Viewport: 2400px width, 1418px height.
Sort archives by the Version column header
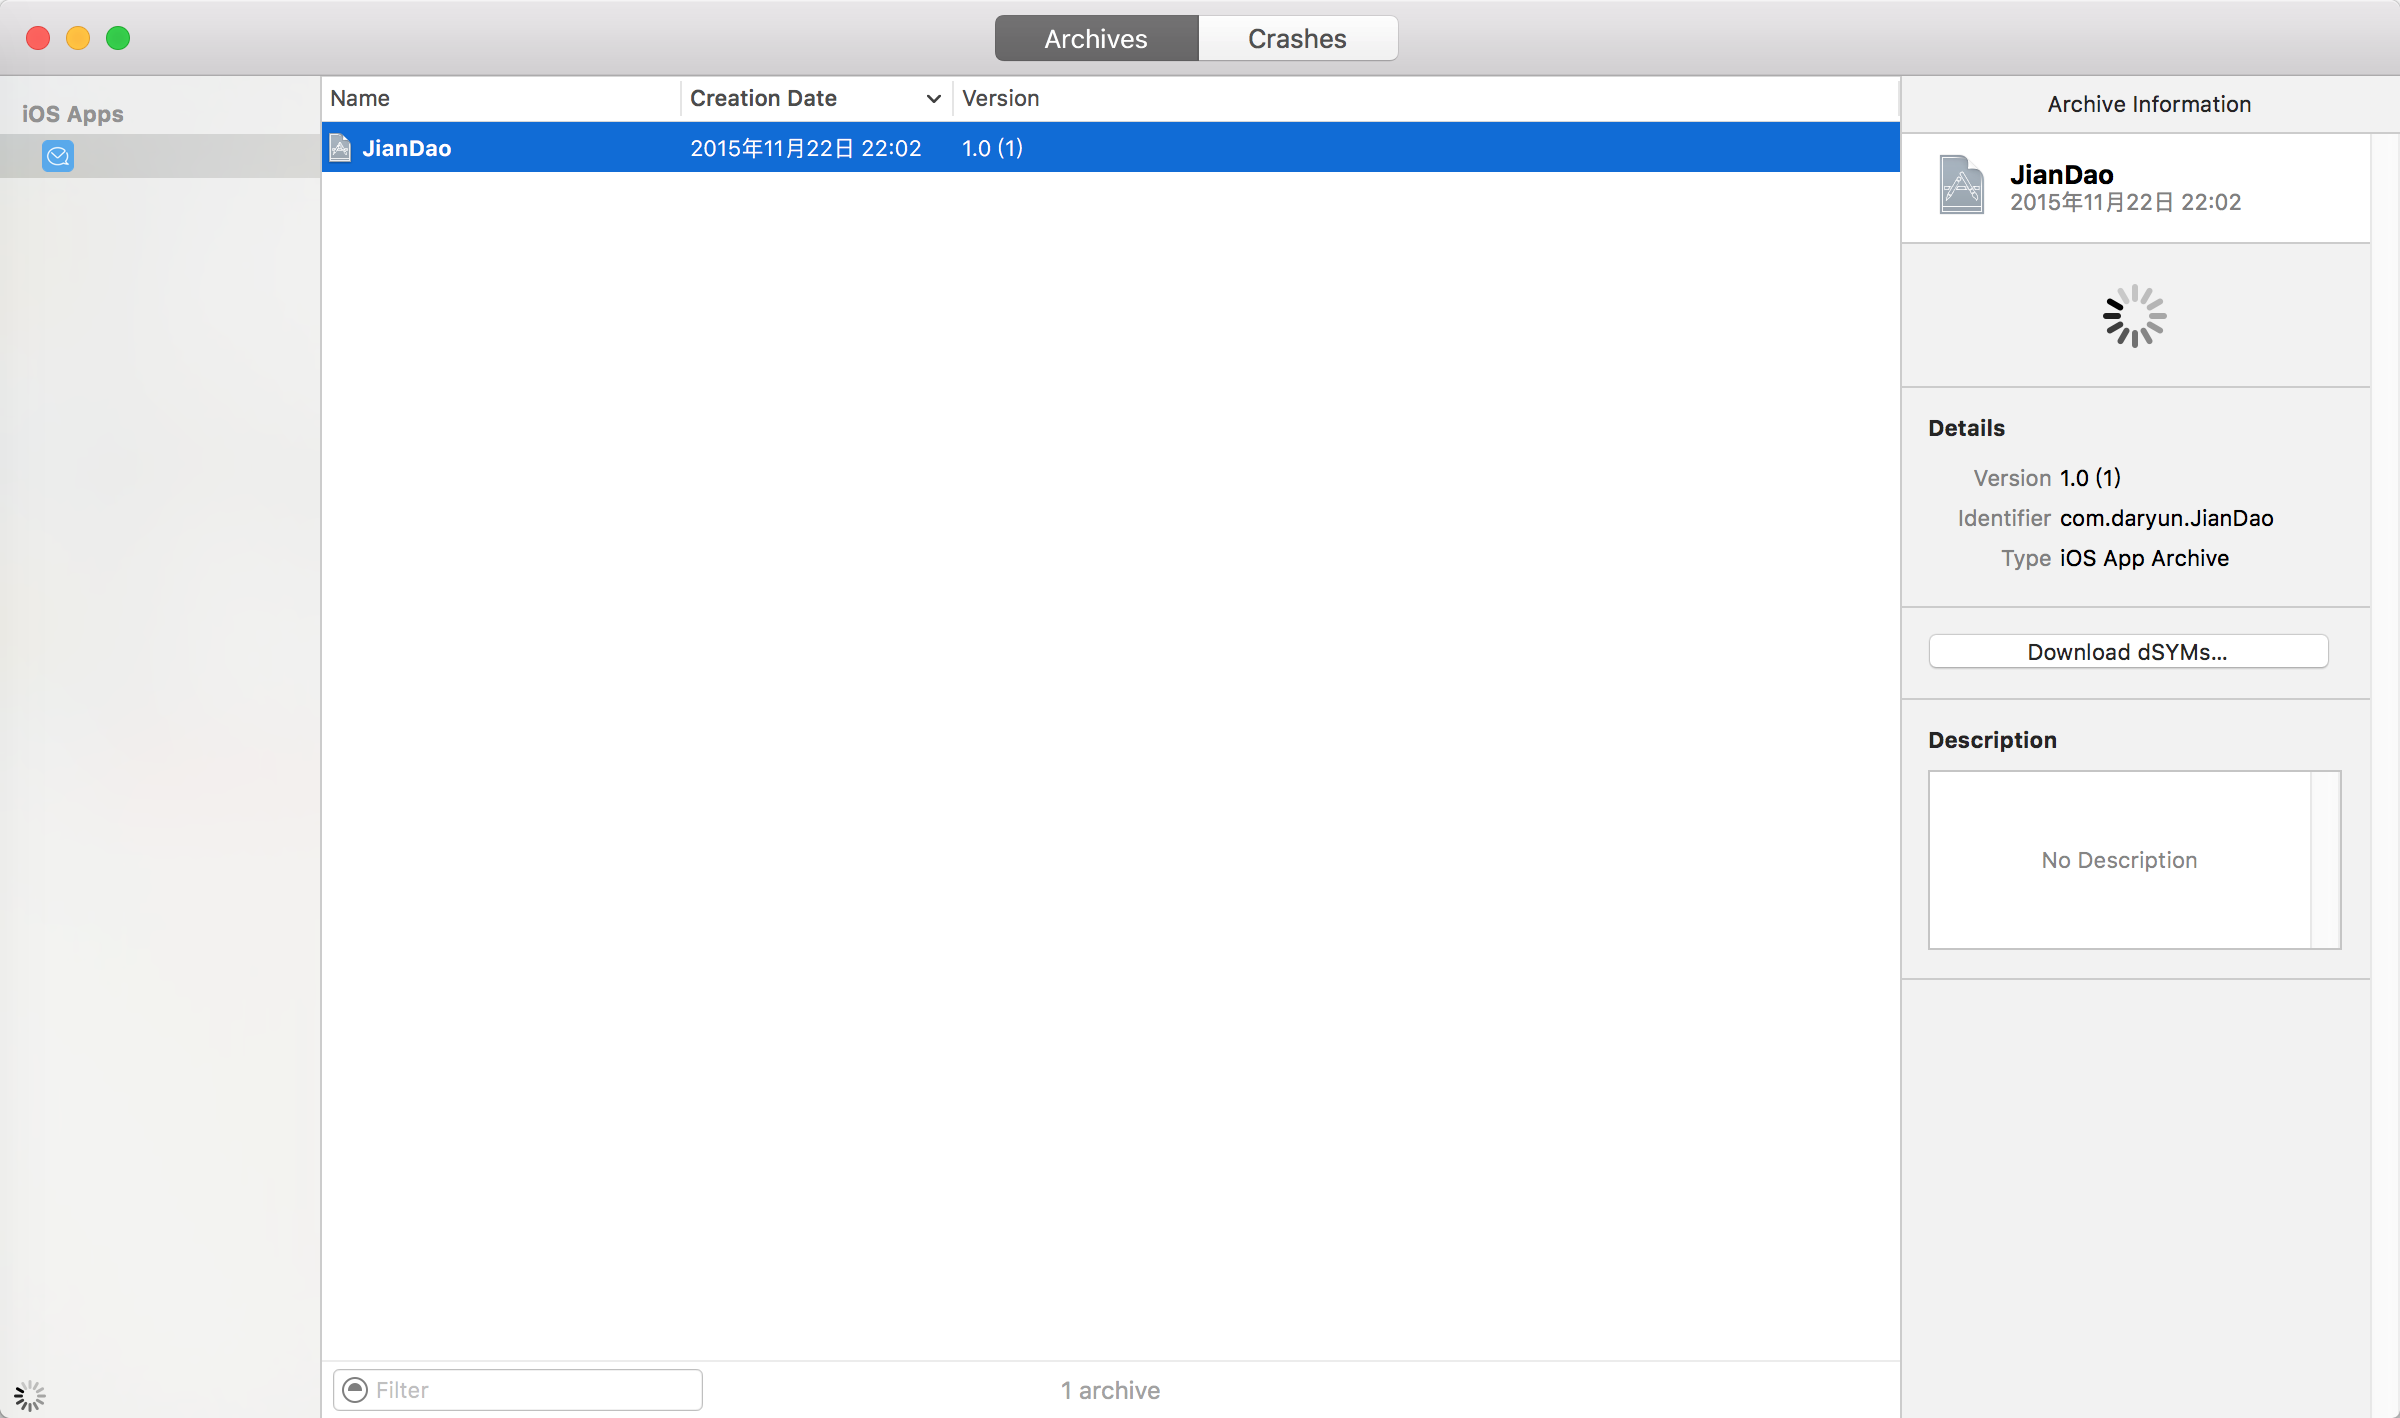pos(1000,98)
